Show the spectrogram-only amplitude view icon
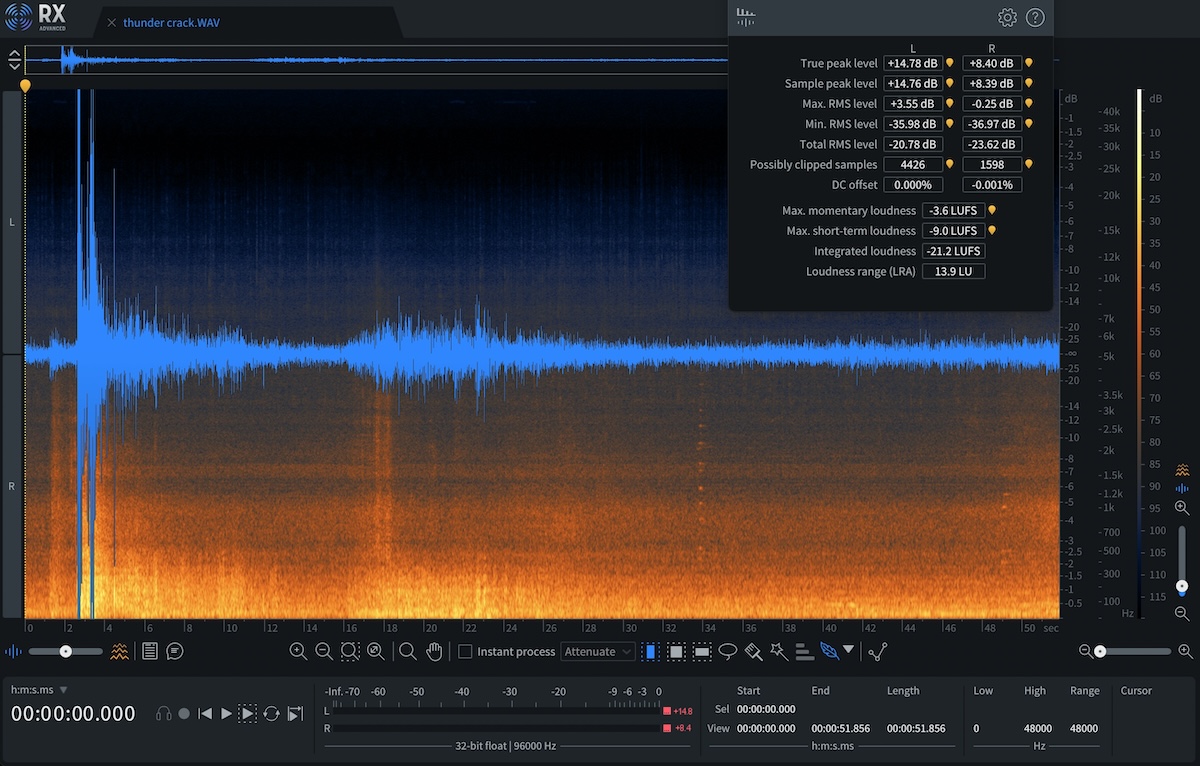Screen dimensions: 1200x766 [x=1182, y=469]
